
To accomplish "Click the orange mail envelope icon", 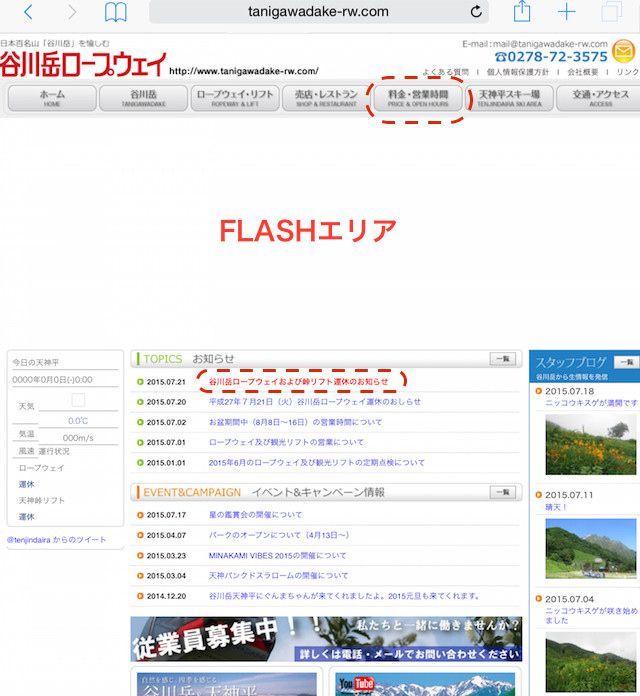I will point(625,51).
